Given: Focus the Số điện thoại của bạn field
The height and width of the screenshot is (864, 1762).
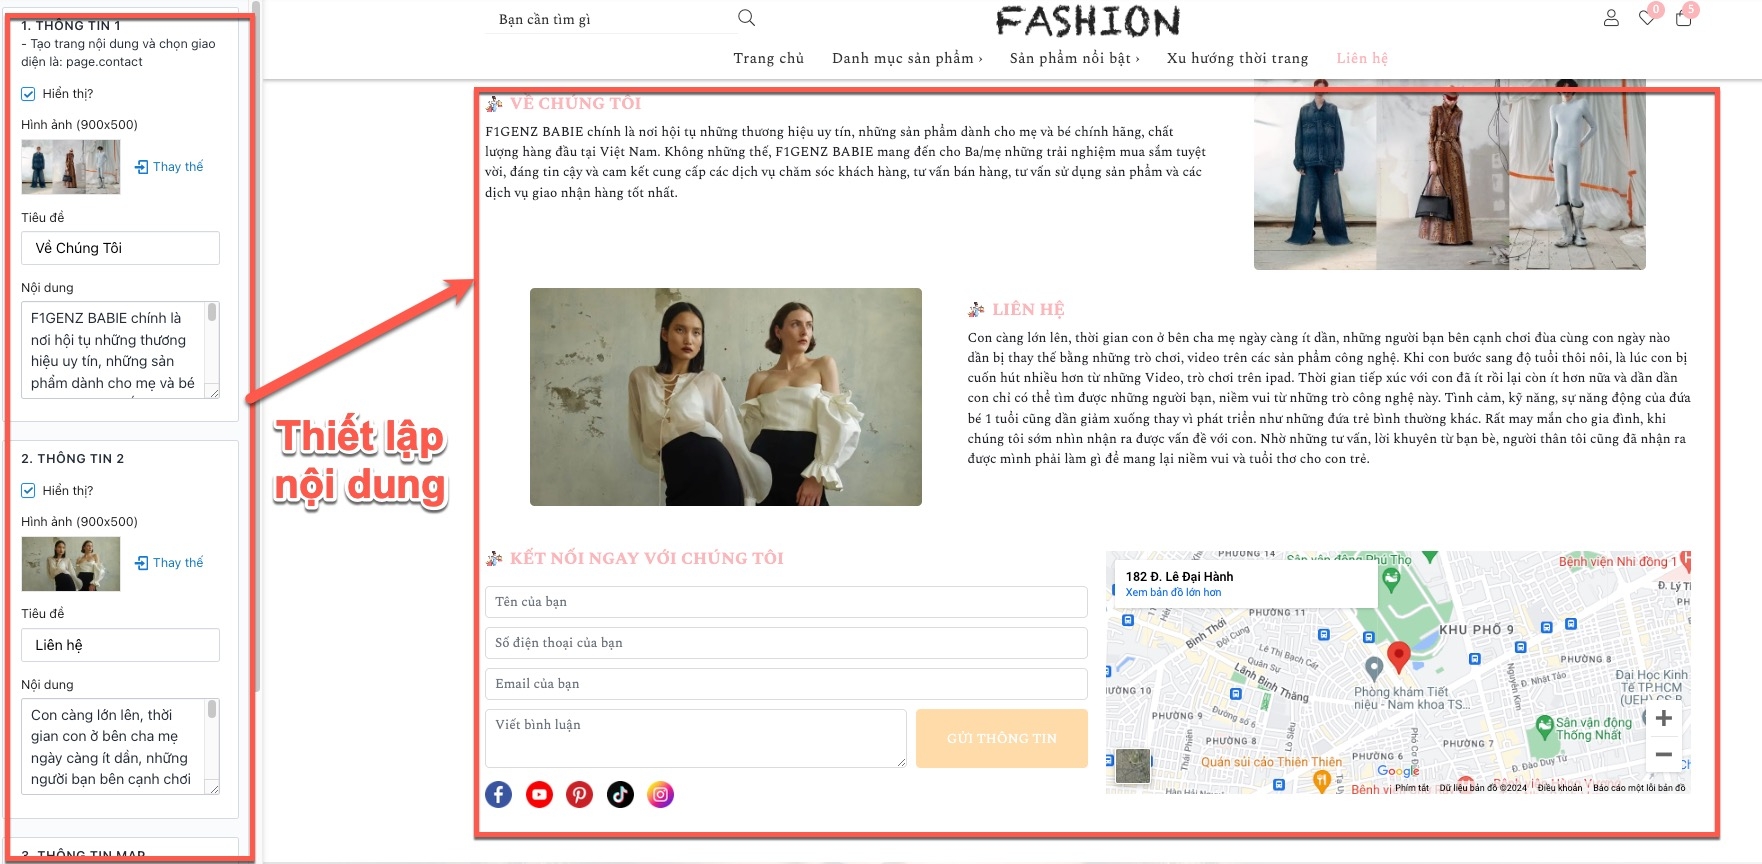Looking at the screenshot, I should tap(786, 643).
